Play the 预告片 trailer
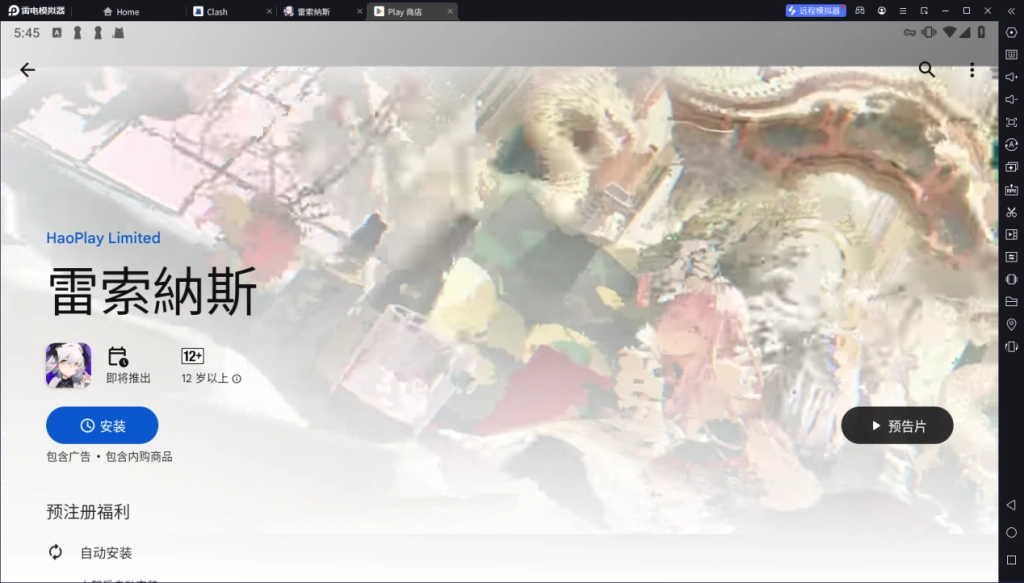1024x583 pixels. [x=897, y=426]
